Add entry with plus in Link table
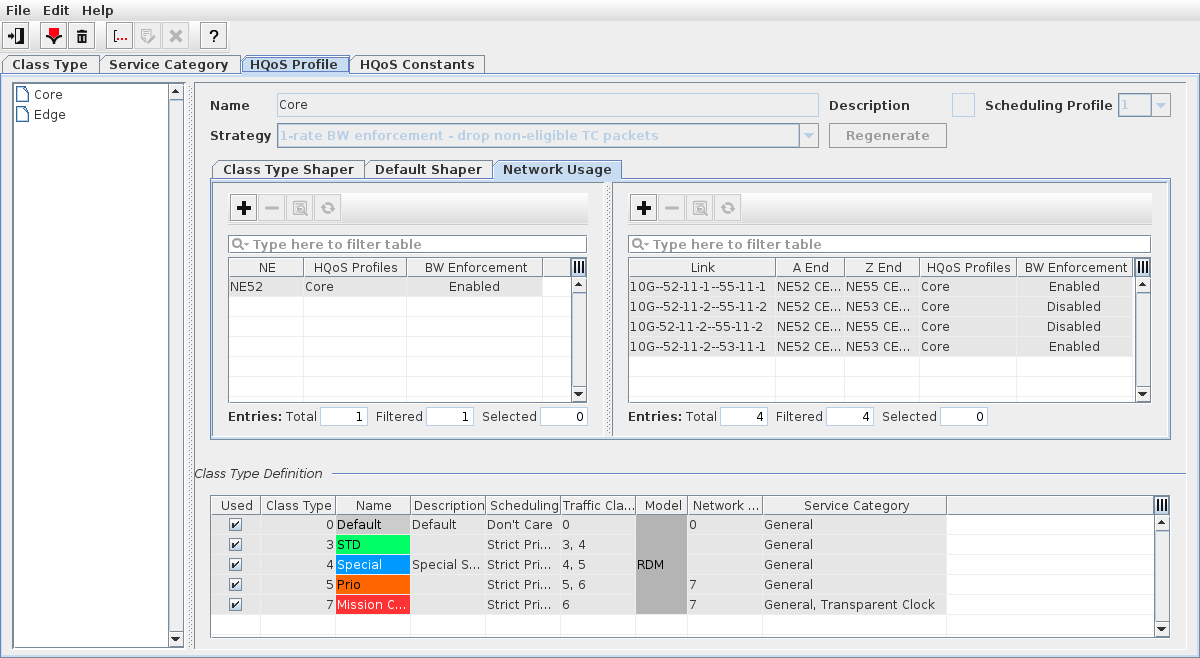This screenshot has height=658, width=1200. point(644,208)
